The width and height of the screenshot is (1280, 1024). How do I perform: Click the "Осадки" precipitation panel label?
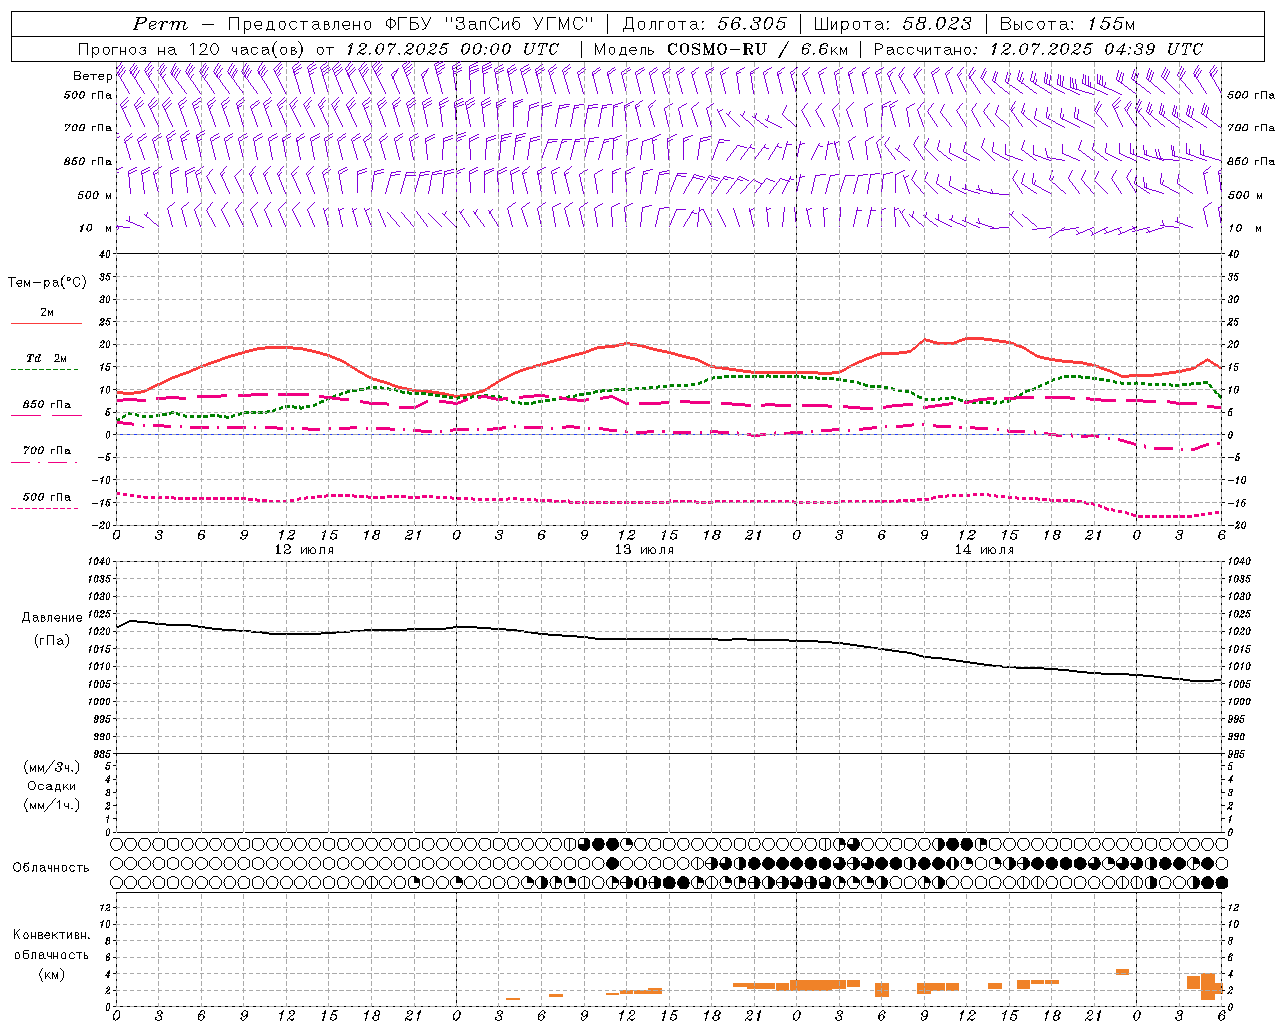pos(51,786)
